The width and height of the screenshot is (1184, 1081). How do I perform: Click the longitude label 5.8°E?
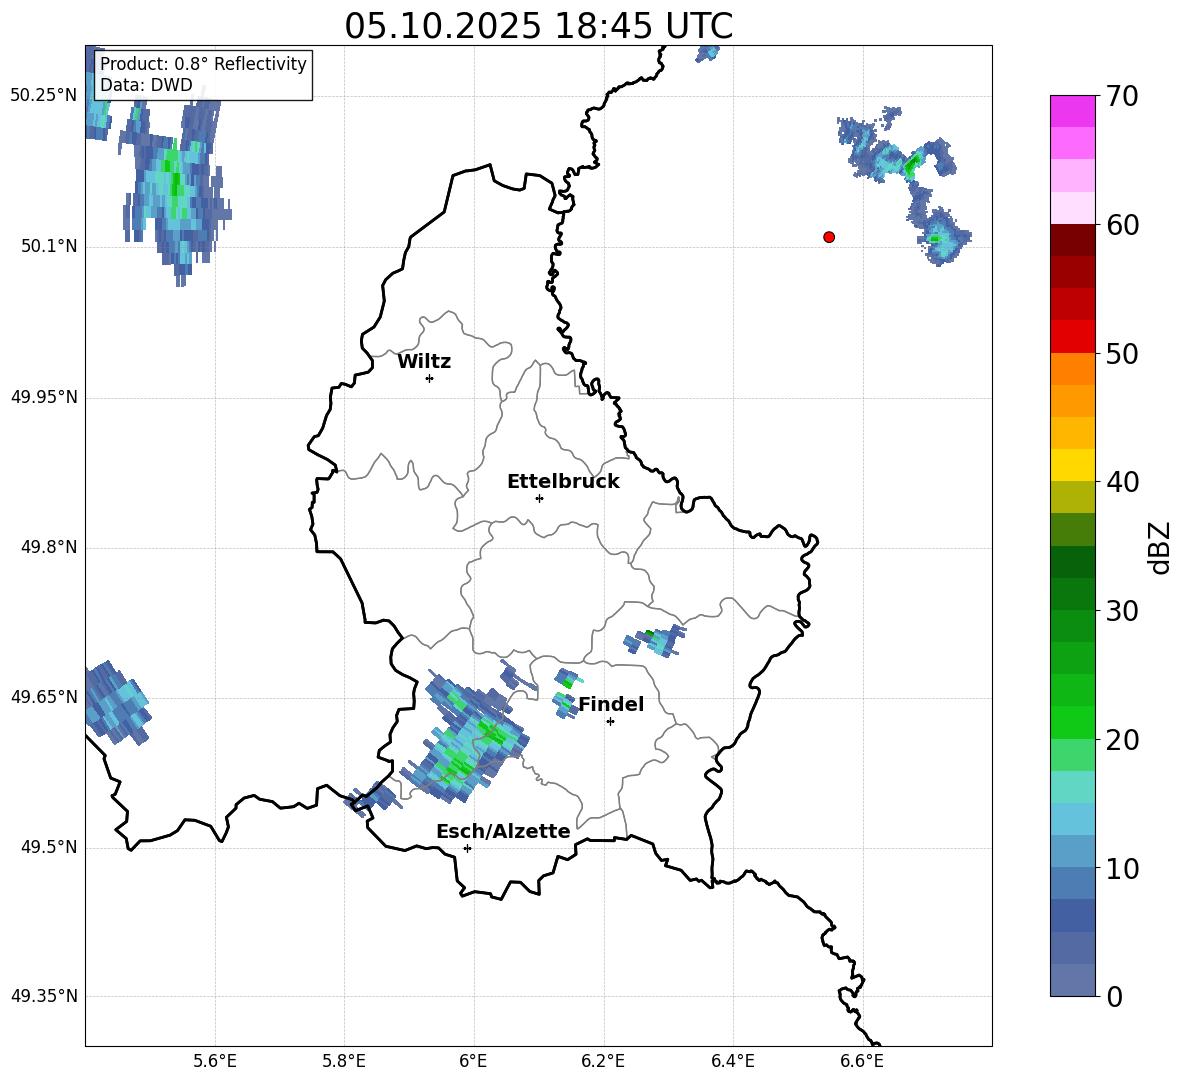[344, 1061]
